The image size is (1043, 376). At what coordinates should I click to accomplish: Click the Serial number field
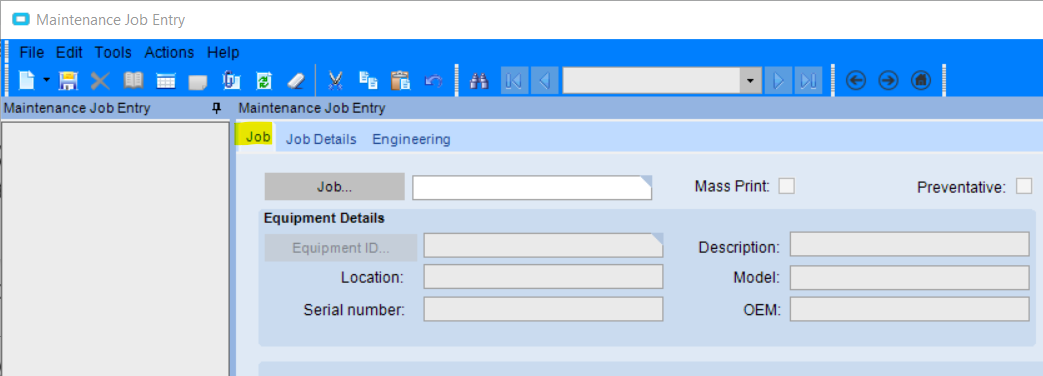click(x=543, y=309)
